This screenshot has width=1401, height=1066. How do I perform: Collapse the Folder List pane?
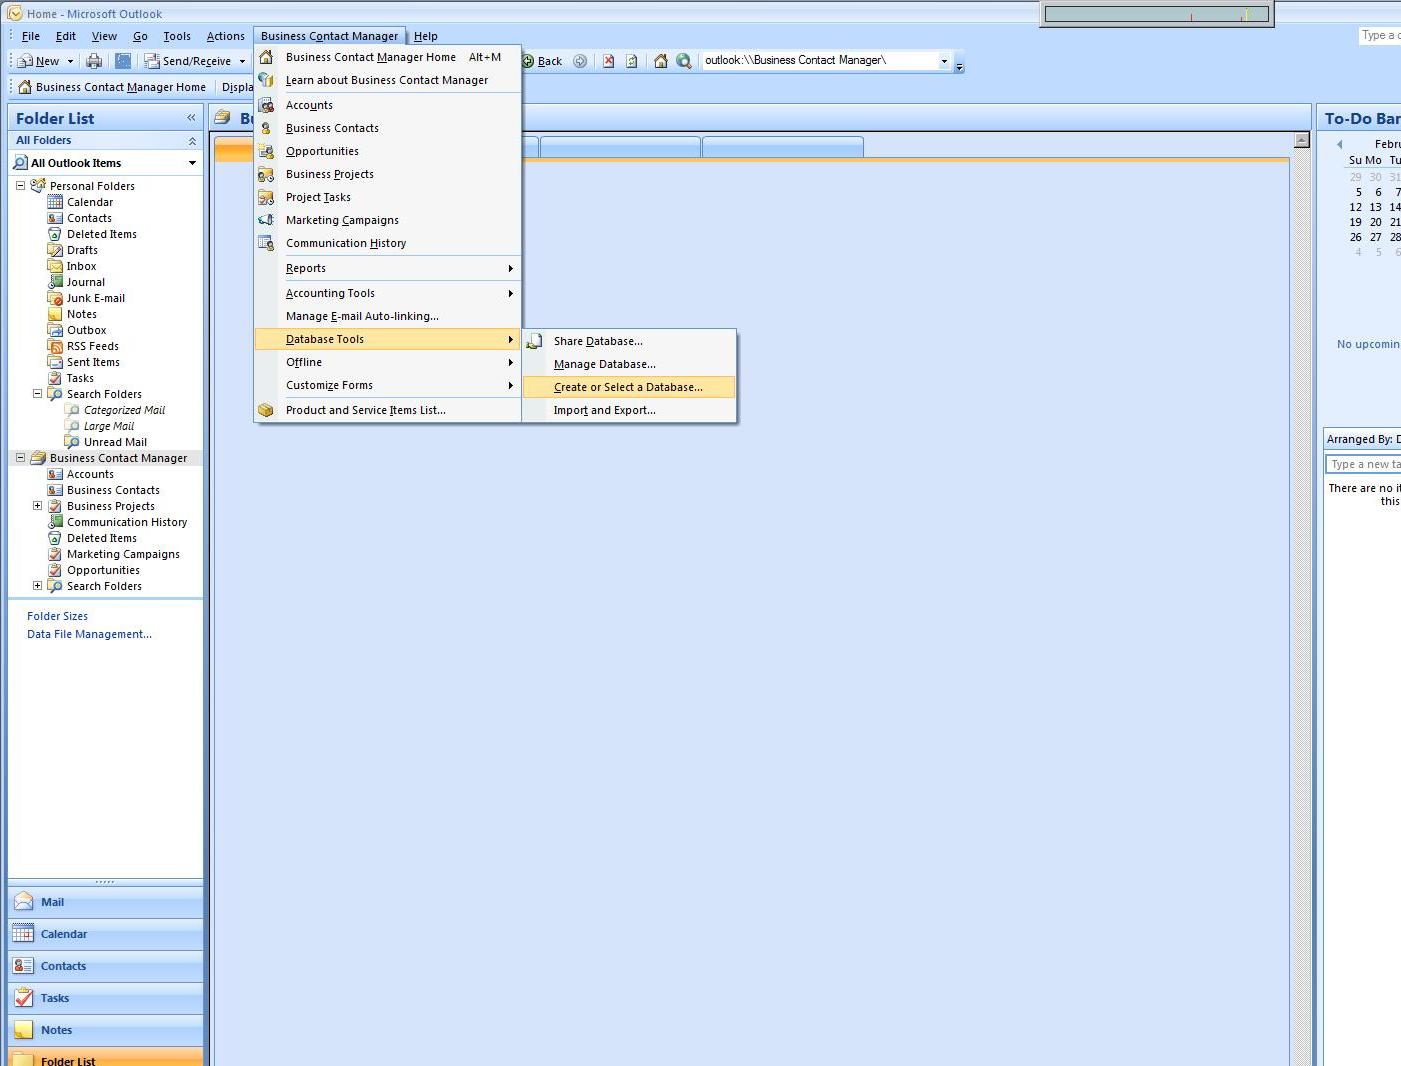pyautogui.click(x=191, y=118)
